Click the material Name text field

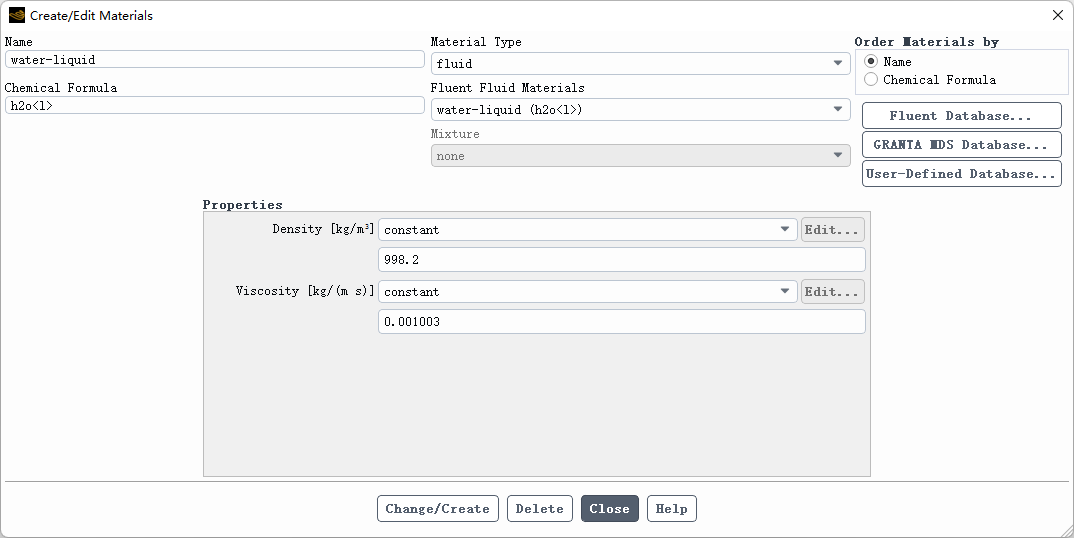point(214,60)
